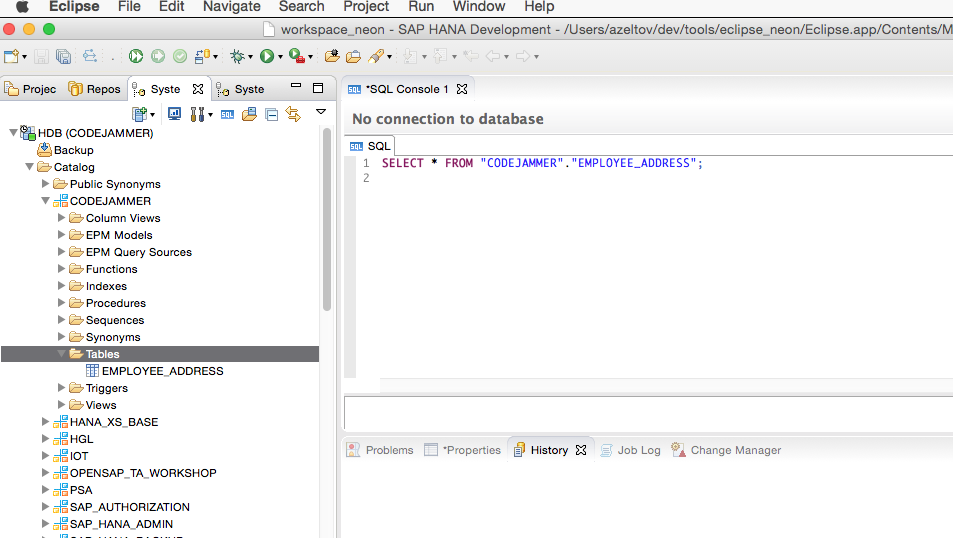Open SQL console from Systems view toolbar
Image resolution: width=953 pixels, height=538 pixels.
pos(228,114)
